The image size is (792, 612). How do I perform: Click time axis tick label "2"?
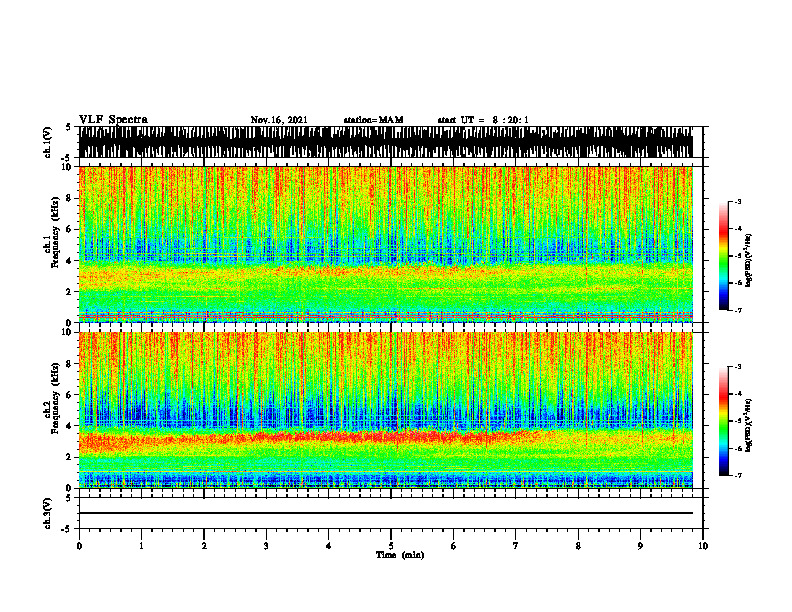(x=204, y=546)
